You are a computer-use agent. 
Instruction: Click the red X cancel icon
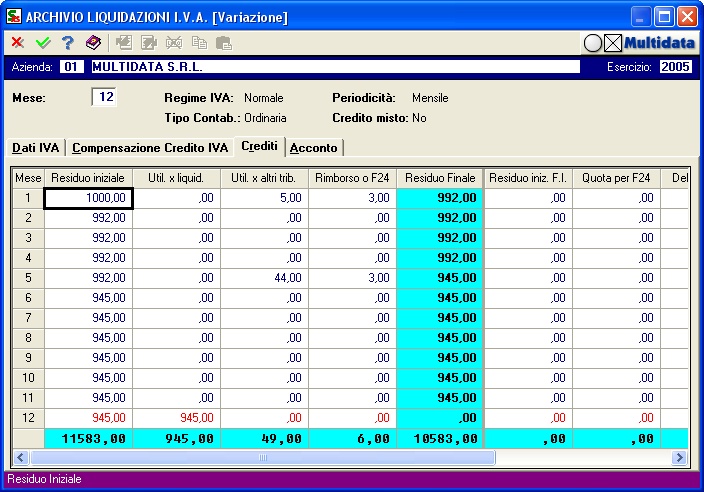tap(18, 43)
